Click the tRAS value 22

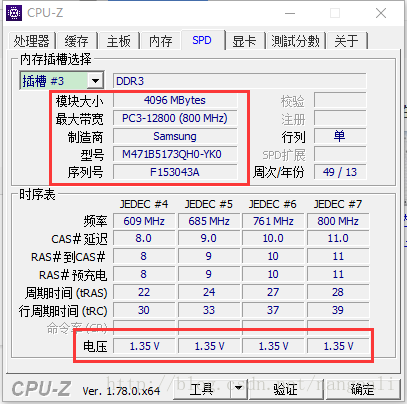point(144,292)
